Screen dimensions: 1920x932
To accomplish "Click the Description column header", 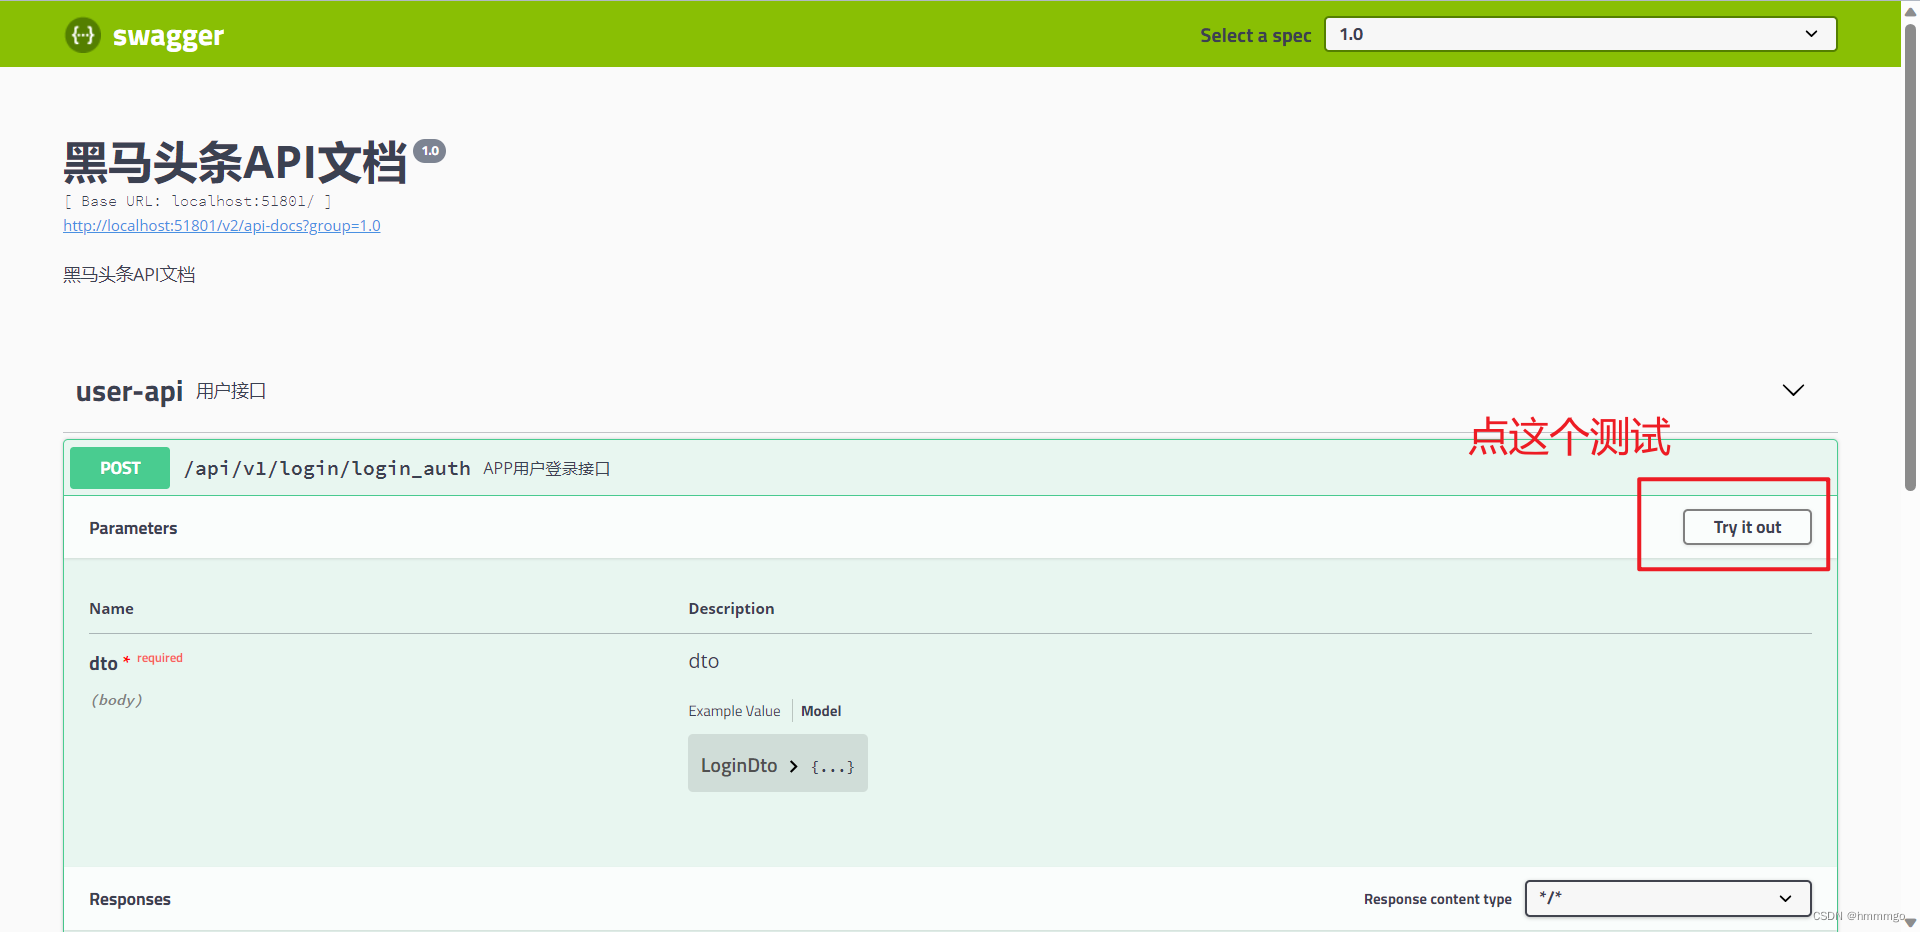I will pos(731,608).
